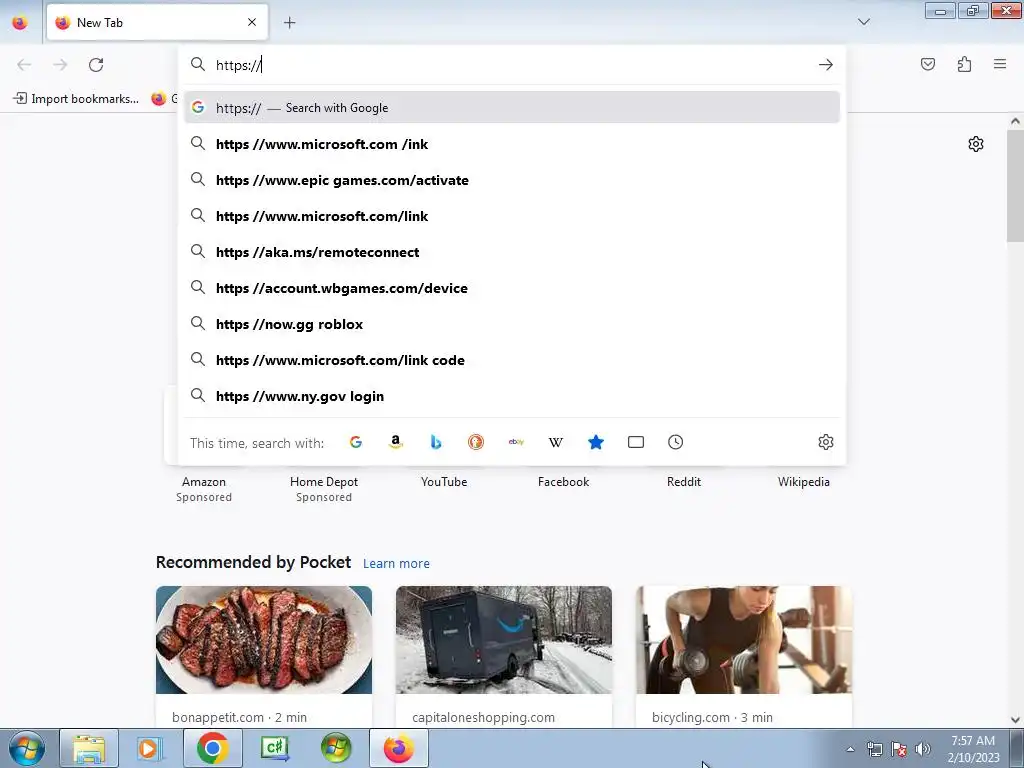The height and width of the screenshot is (768, 1024).
Task: Click Import bookmarks in bookmarks toolbar
Action: tap(76, 99)
